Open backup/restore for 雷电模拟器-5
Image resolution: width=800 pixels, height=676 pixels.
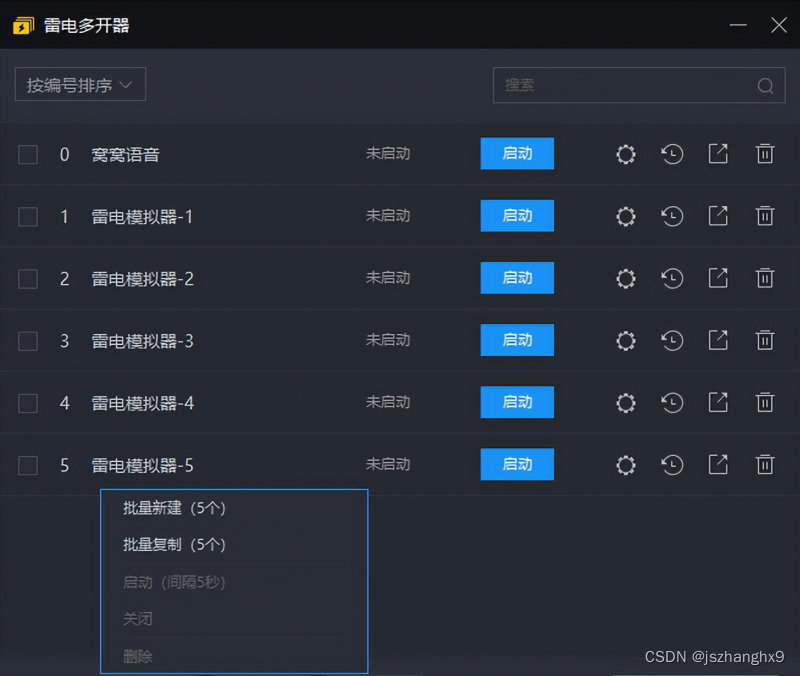point(672,465)
